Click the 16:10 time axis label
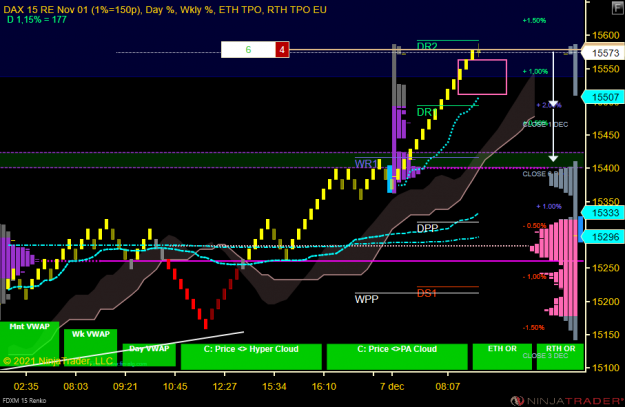Viewport: 625px width, 407px height. pos(324,386)
